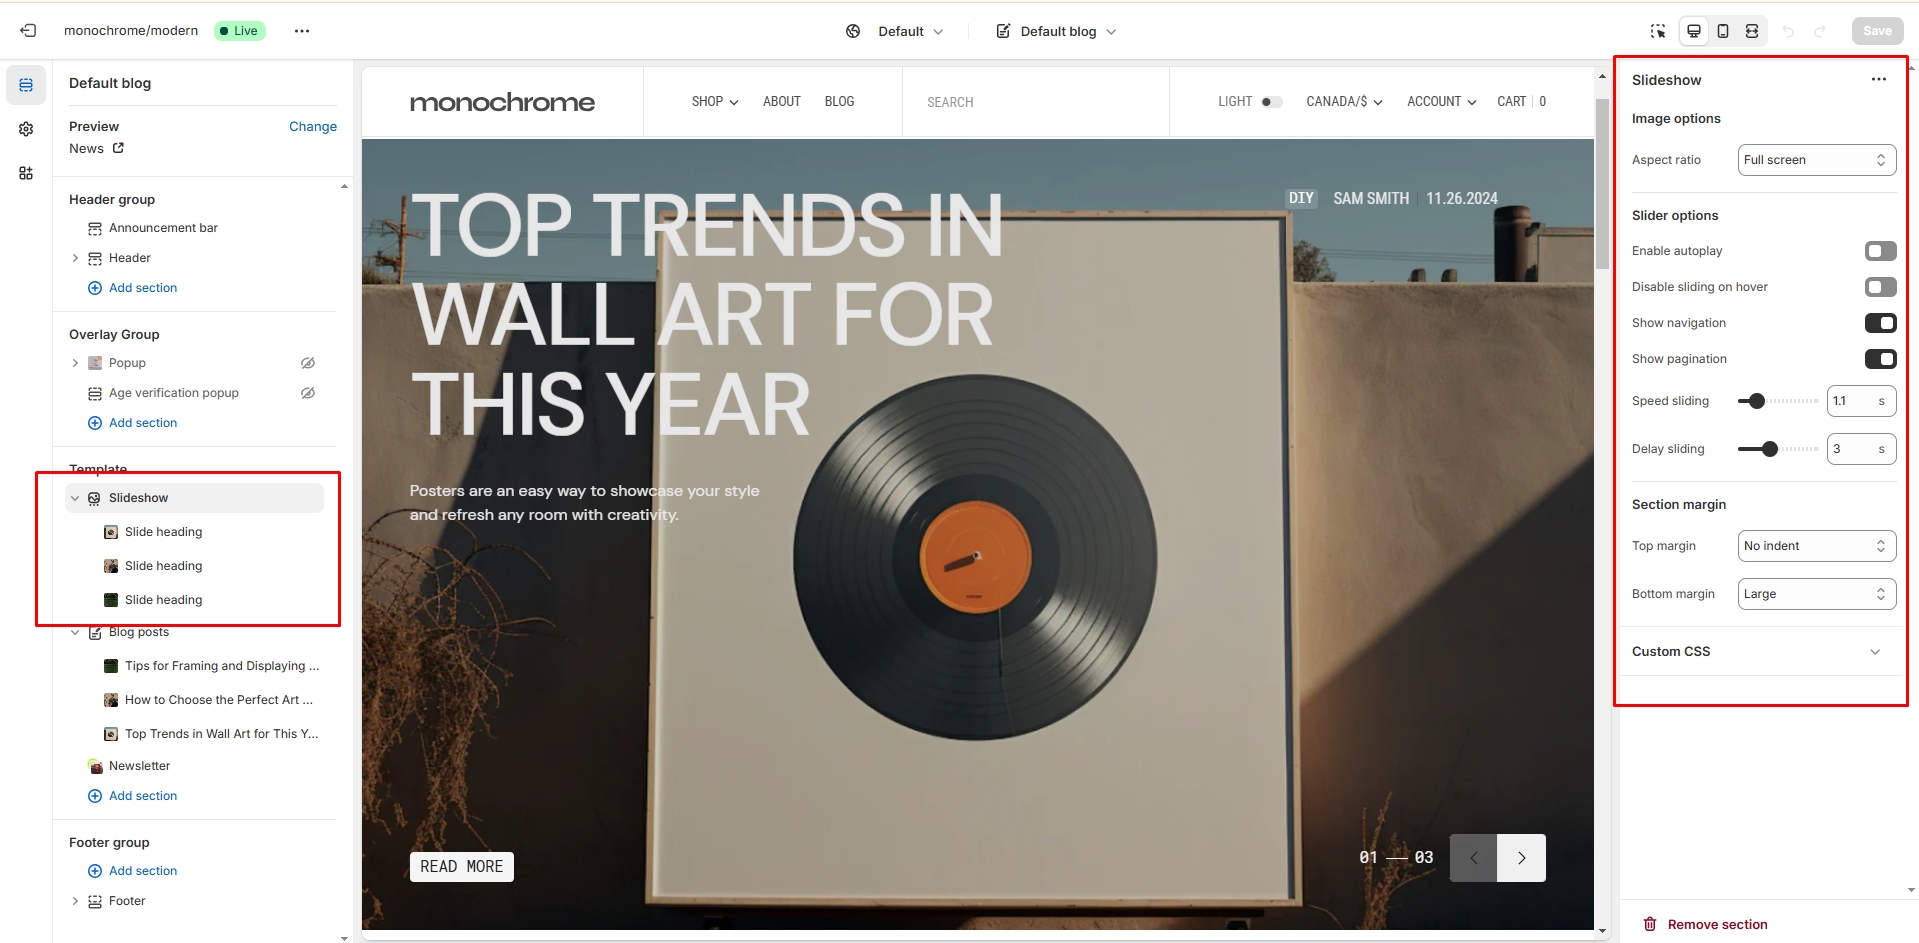Click the Change preview link
The width and height of the screenshot is (1919, 943).
pos(313,127)
